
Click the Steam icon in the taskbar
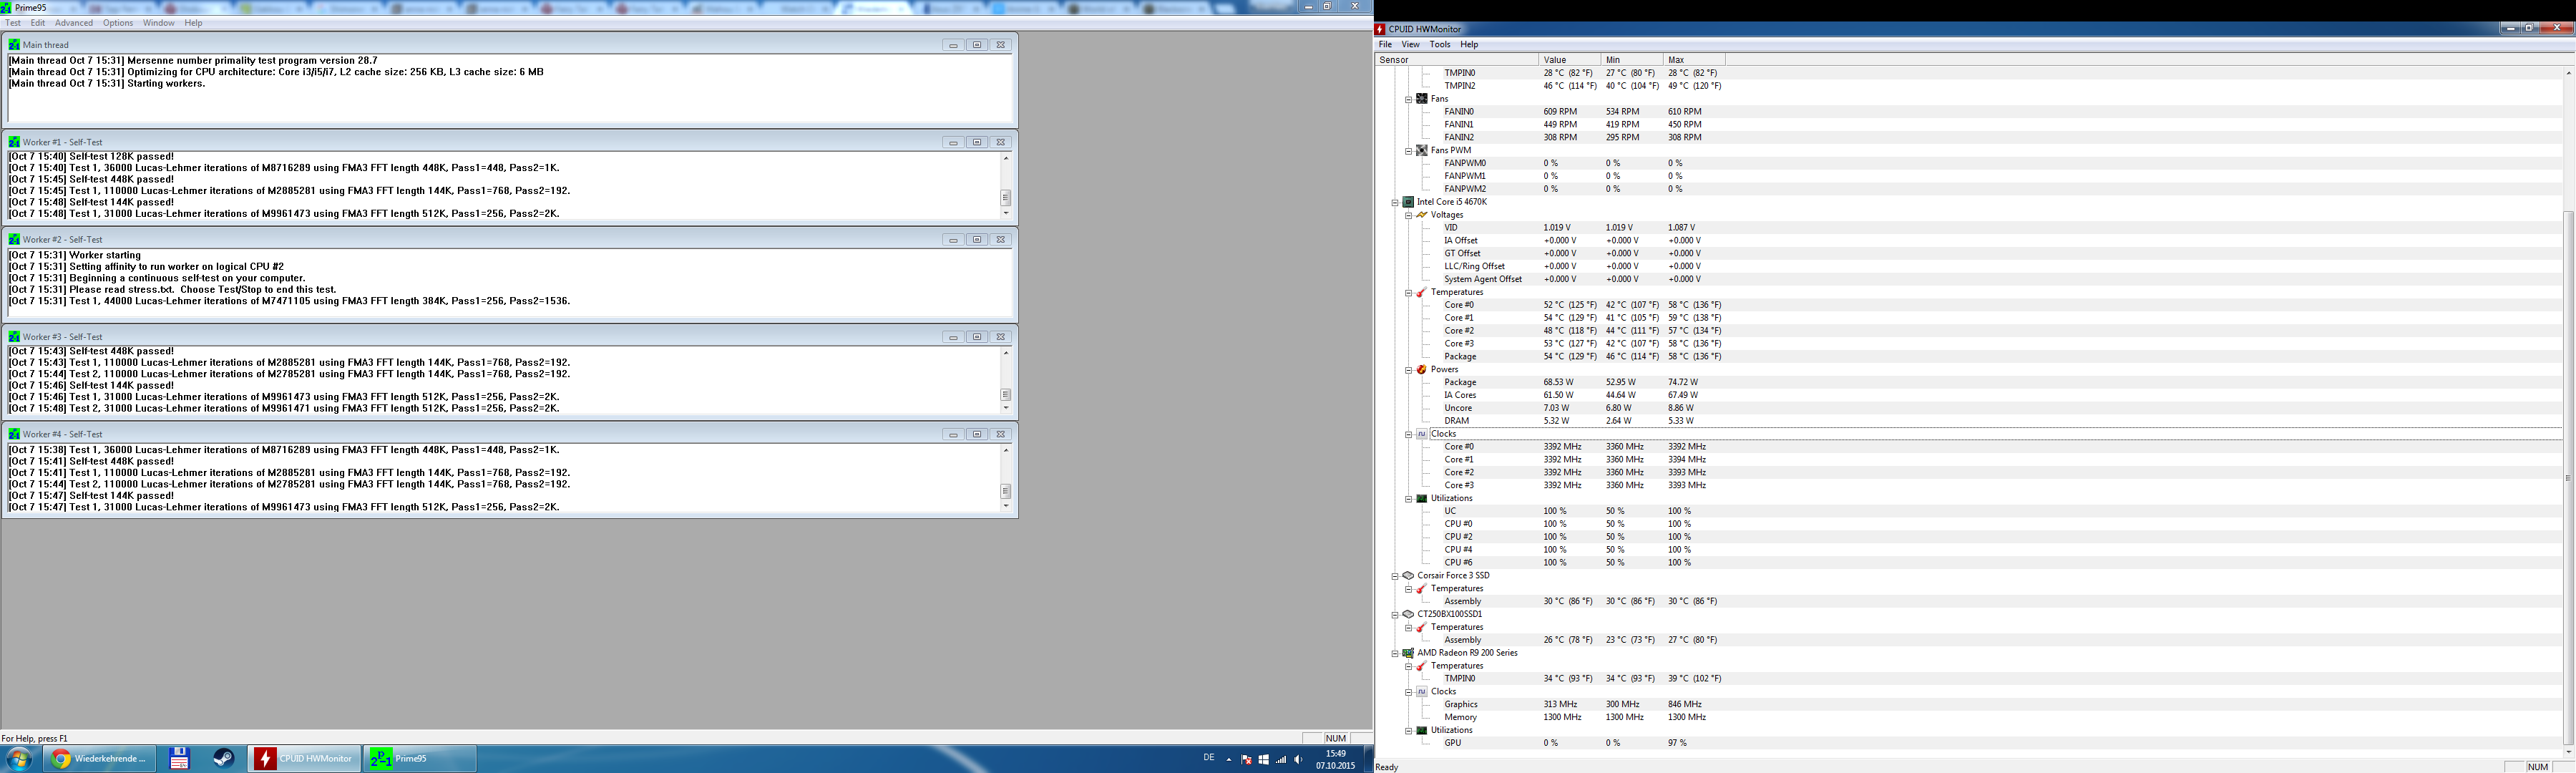coord(224,759)
